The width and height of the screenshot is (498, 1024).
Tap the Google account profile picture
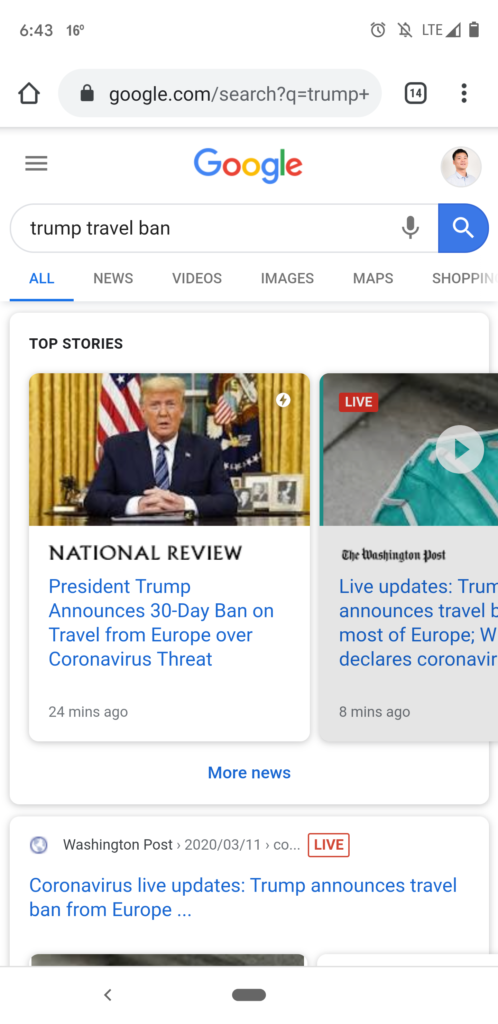(461, 167)
